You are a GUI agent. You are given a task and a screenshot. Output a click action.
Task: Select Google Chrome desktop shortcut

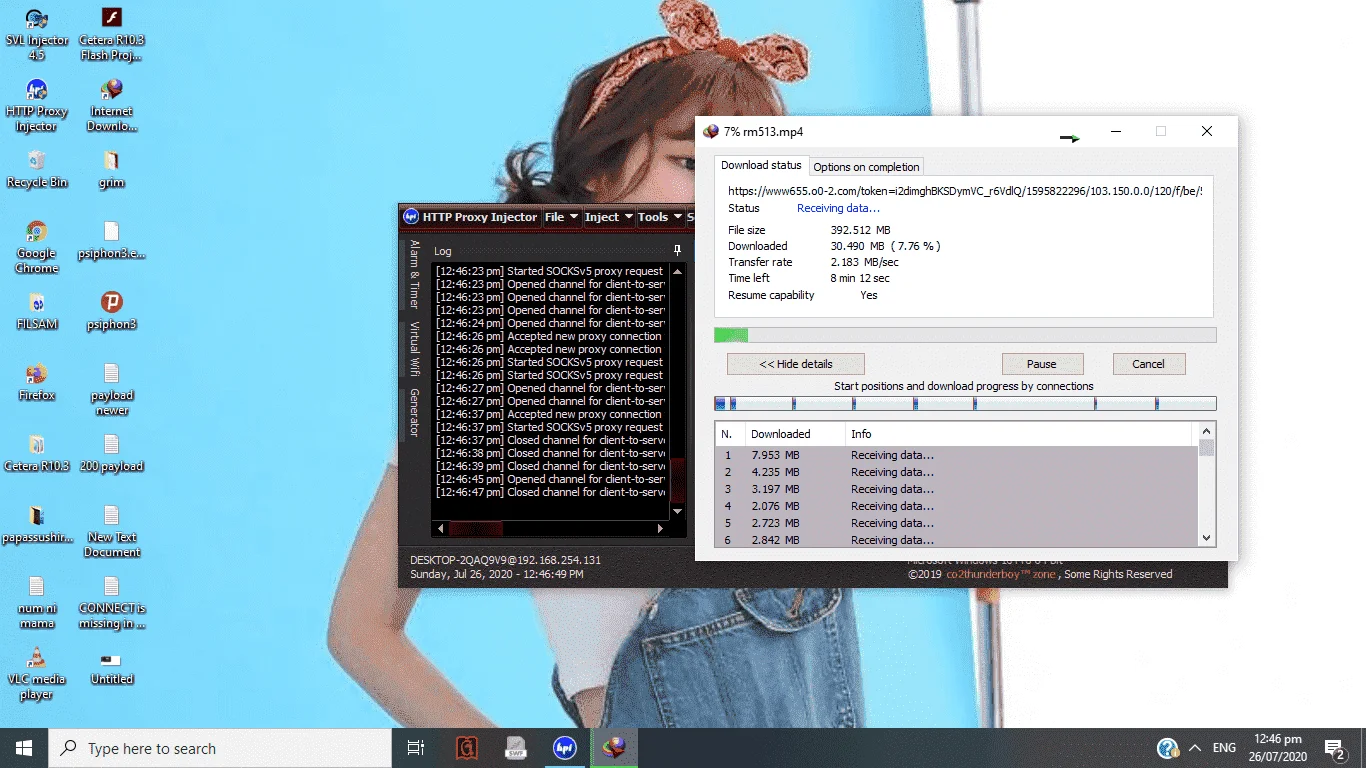[x=37, y=247]
